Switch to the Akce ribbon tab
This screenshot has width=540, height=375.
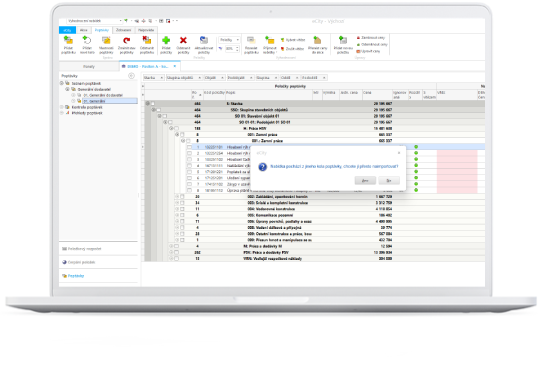click(x=84, y=30)
